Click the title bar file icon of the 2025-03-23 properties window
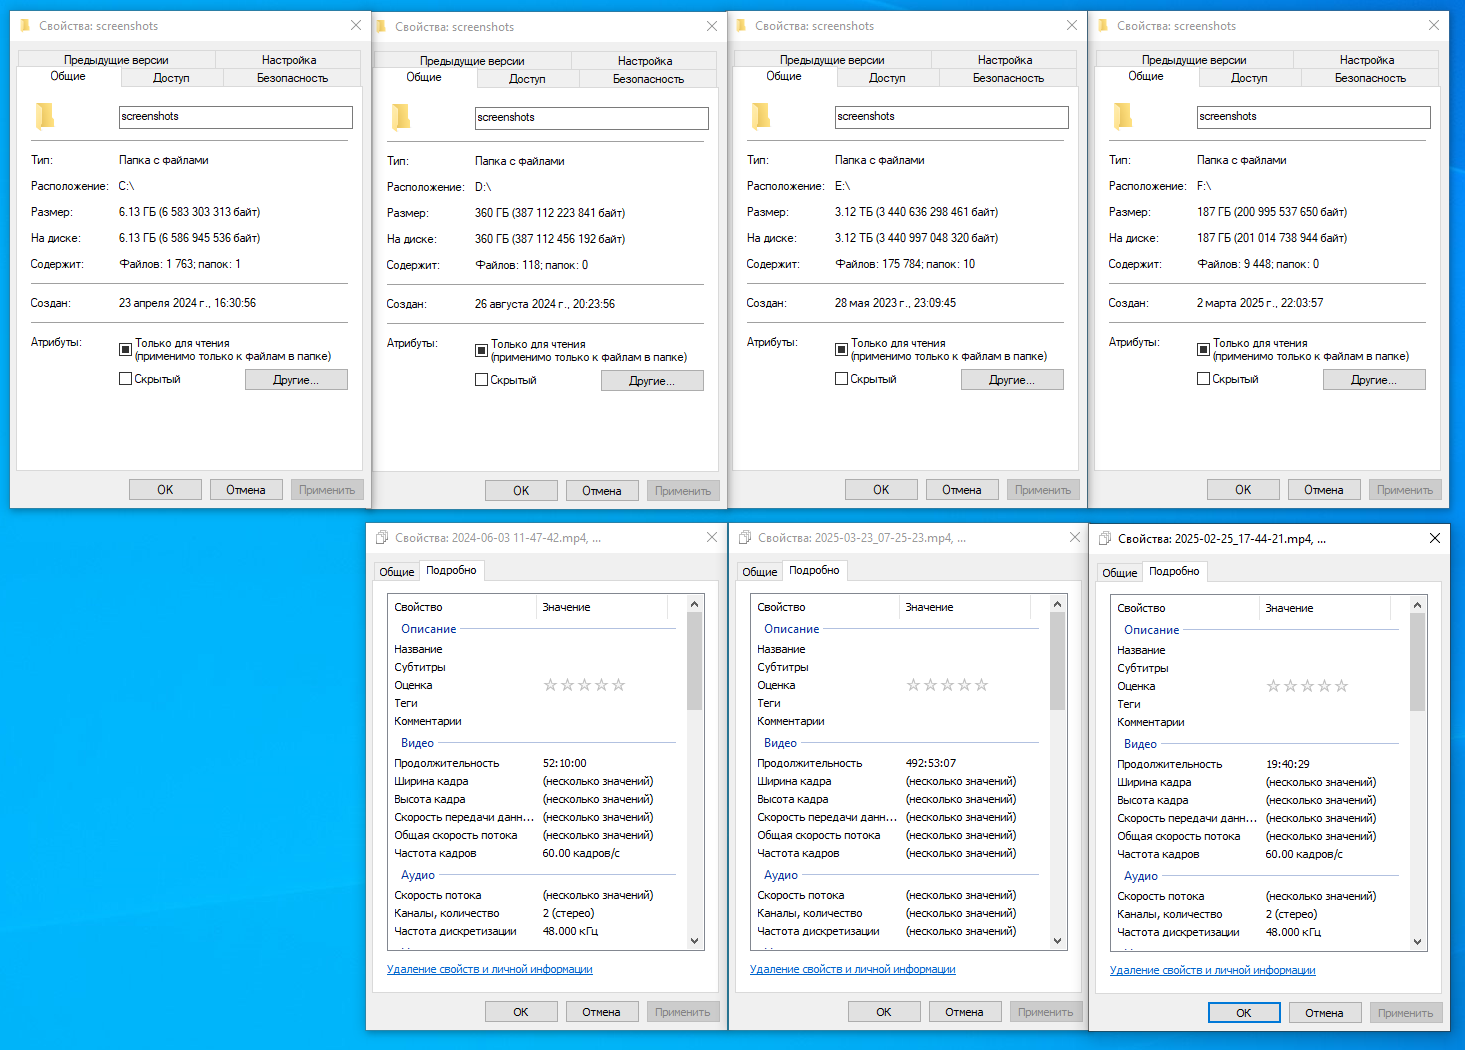Viewport: 1465px width, 1050px height. 744,538
